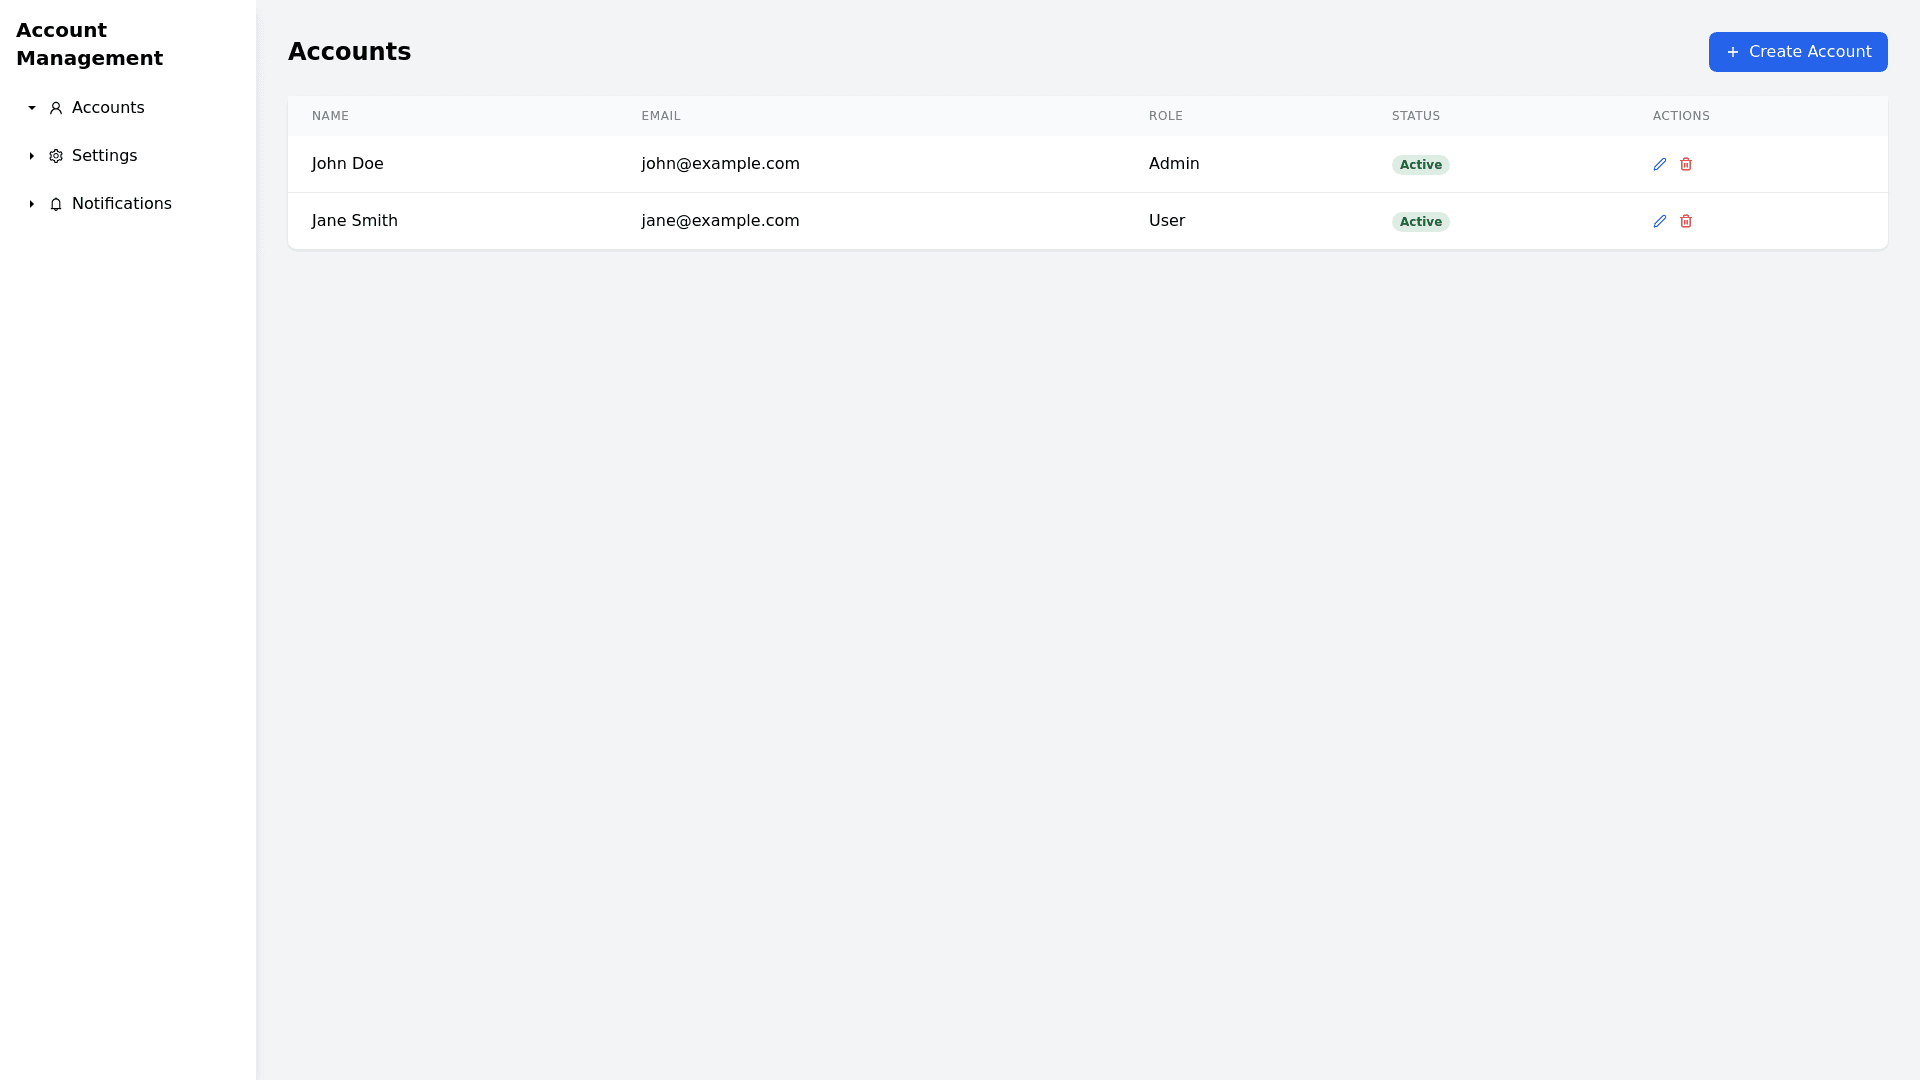Click the gear icon beside Settings
This screenshot has height=1080, width=1920.
coord(56,156)
